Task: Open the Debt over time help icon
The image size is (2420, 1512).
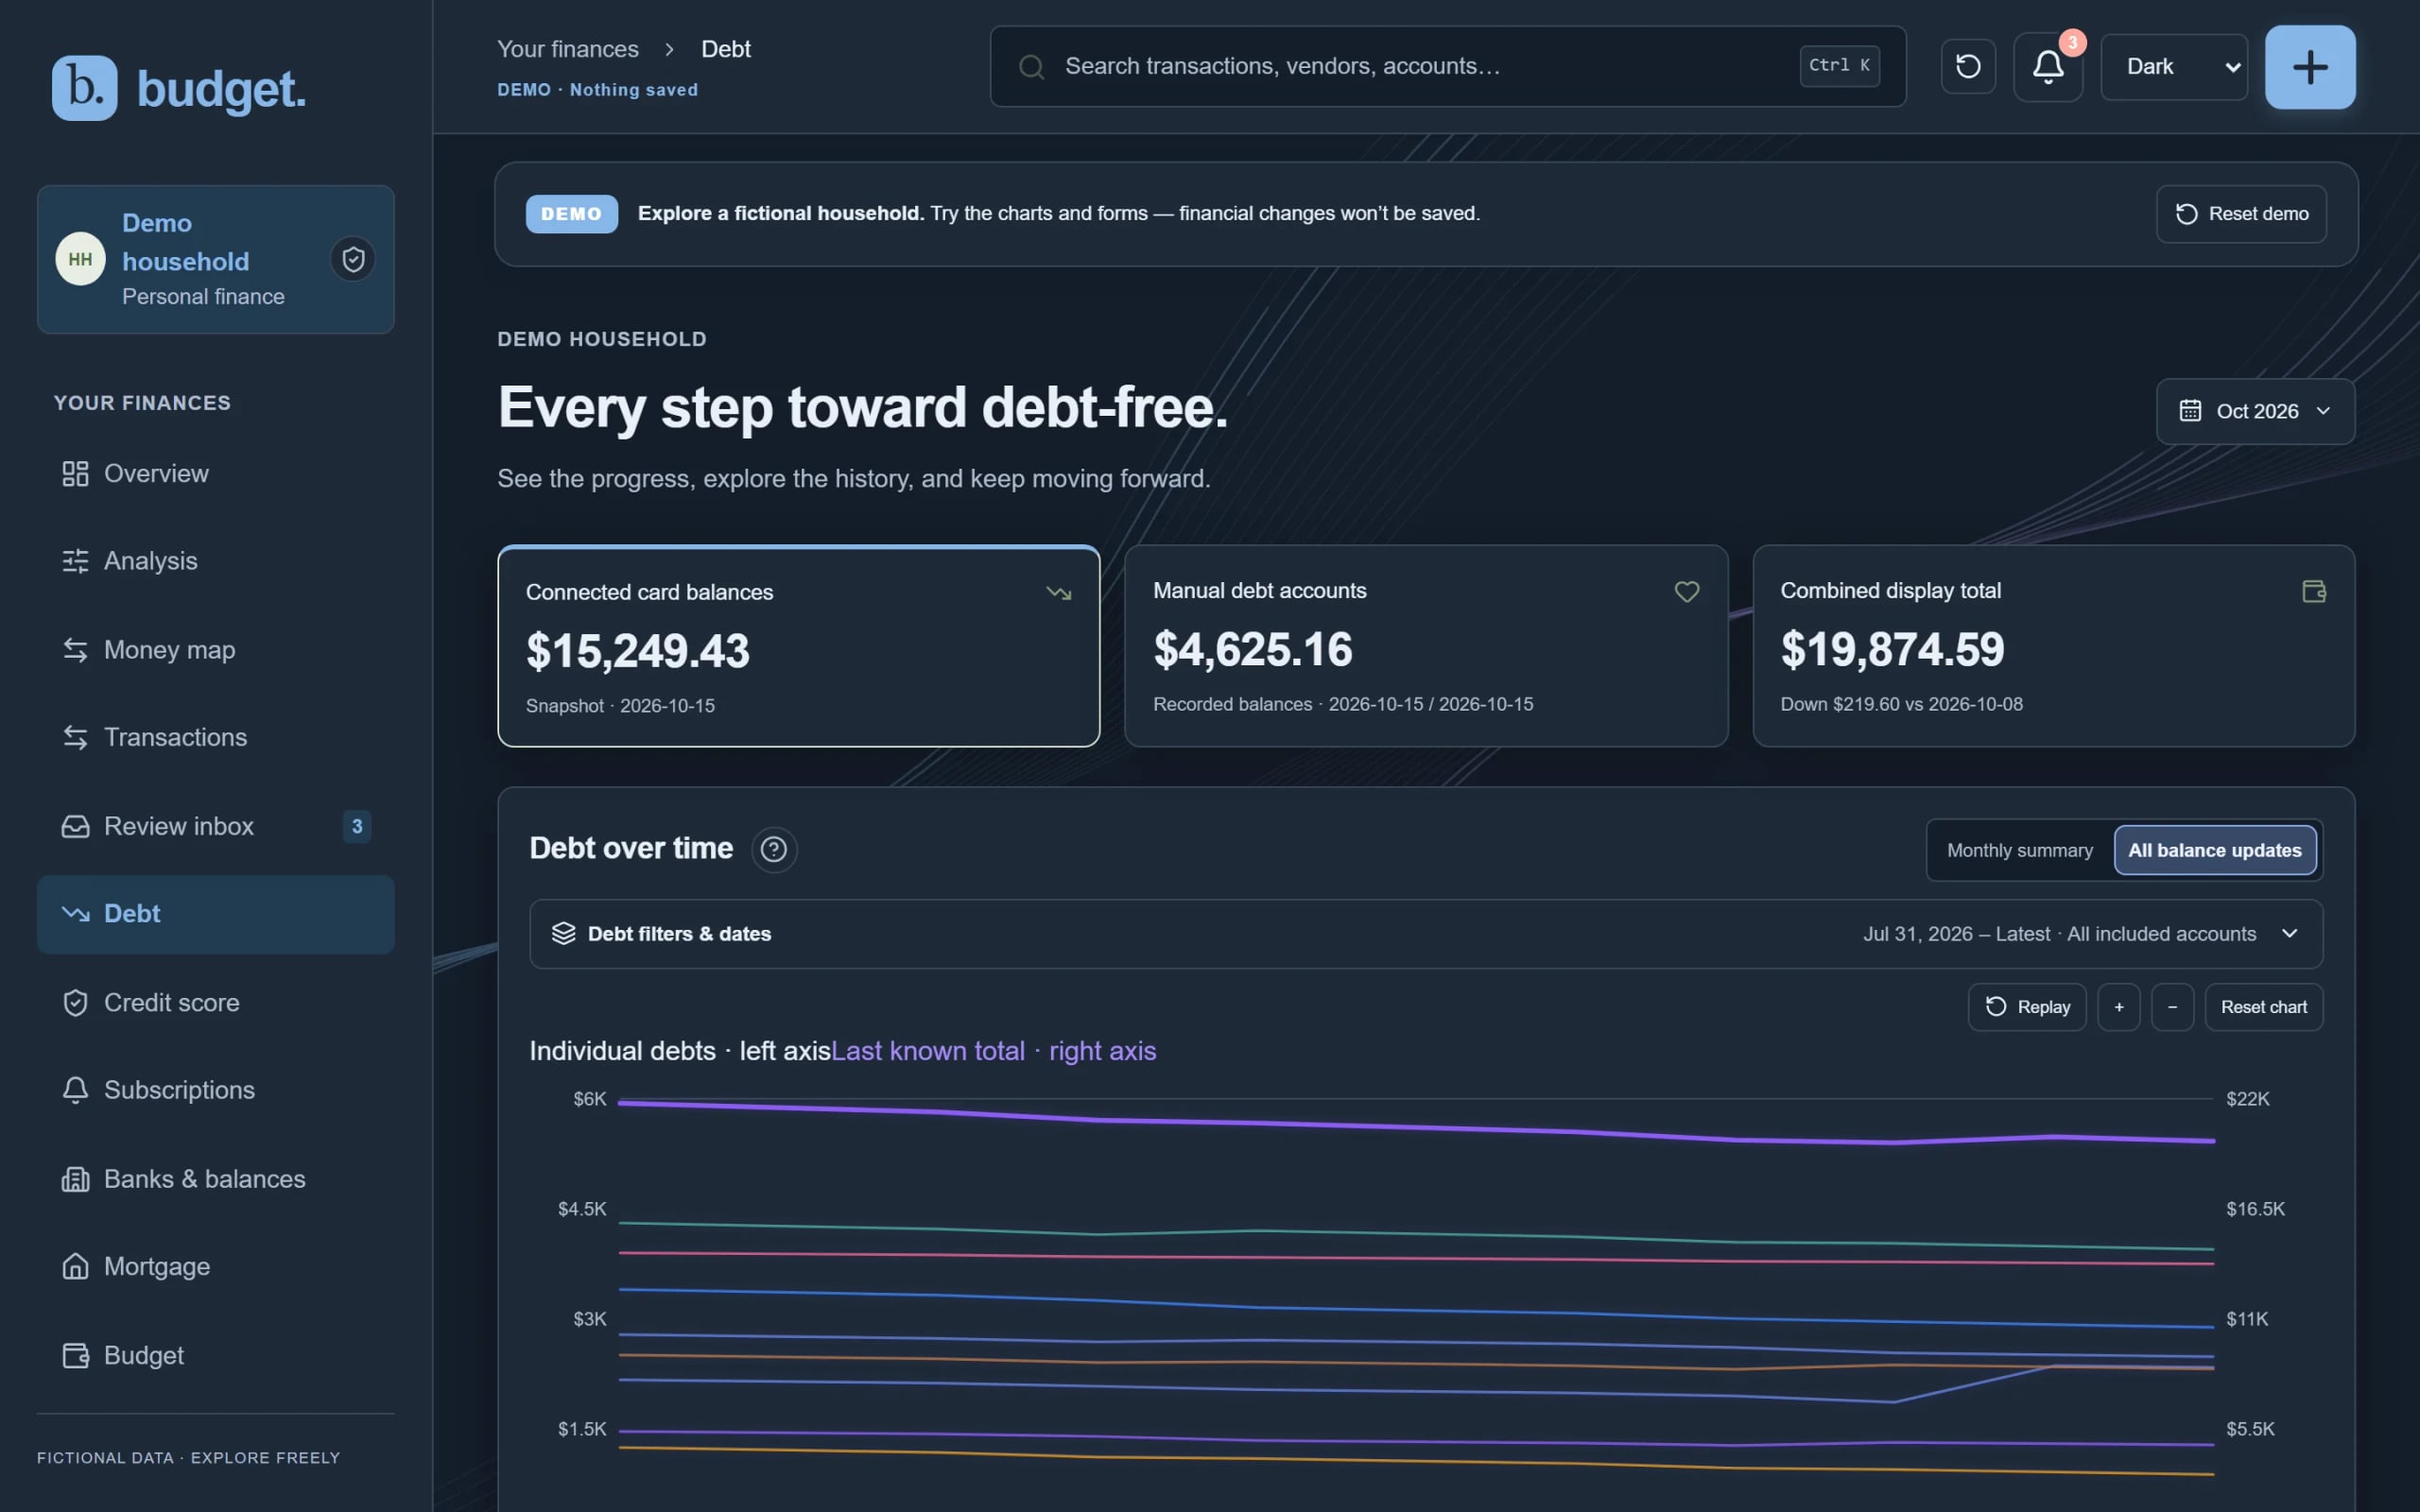Action: 773,849
